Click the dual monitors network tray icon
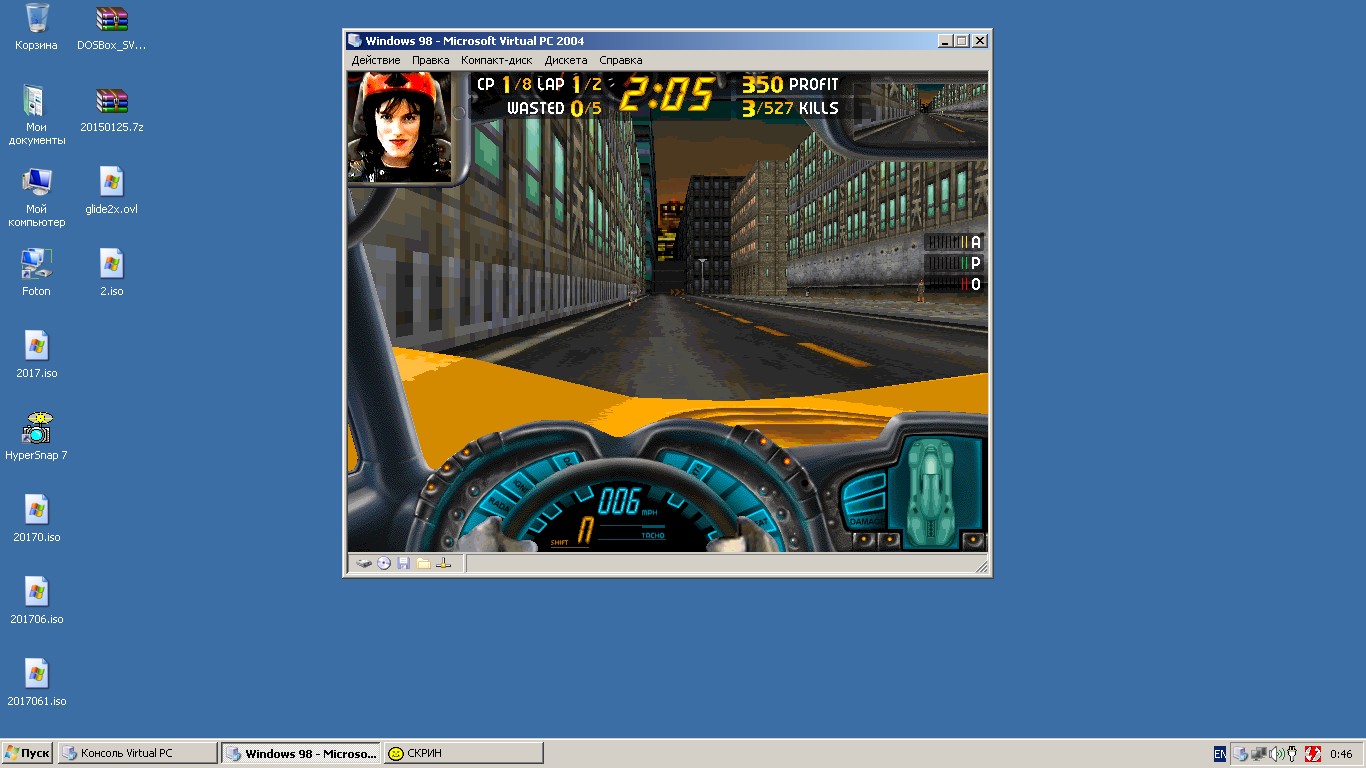1366x768 pixels. click(1259, 754)
